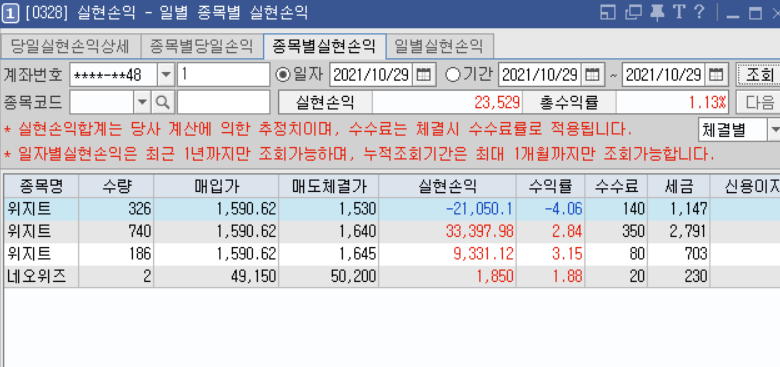This screenshot has width=780, height=367.
Task: Expand the 계좌번호 account dropdown
Action: coord(165,75)
